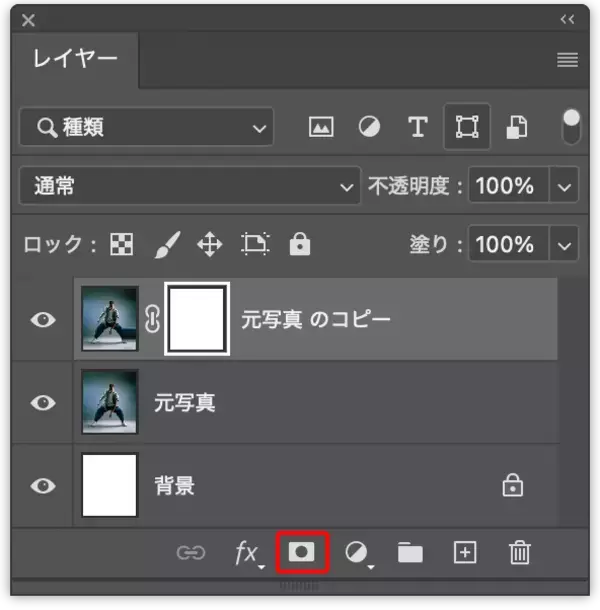The height and width of the screenshot is (610, 600).
Task: Hide the 元写真 layer via eye icon
Action: point(43,403)
